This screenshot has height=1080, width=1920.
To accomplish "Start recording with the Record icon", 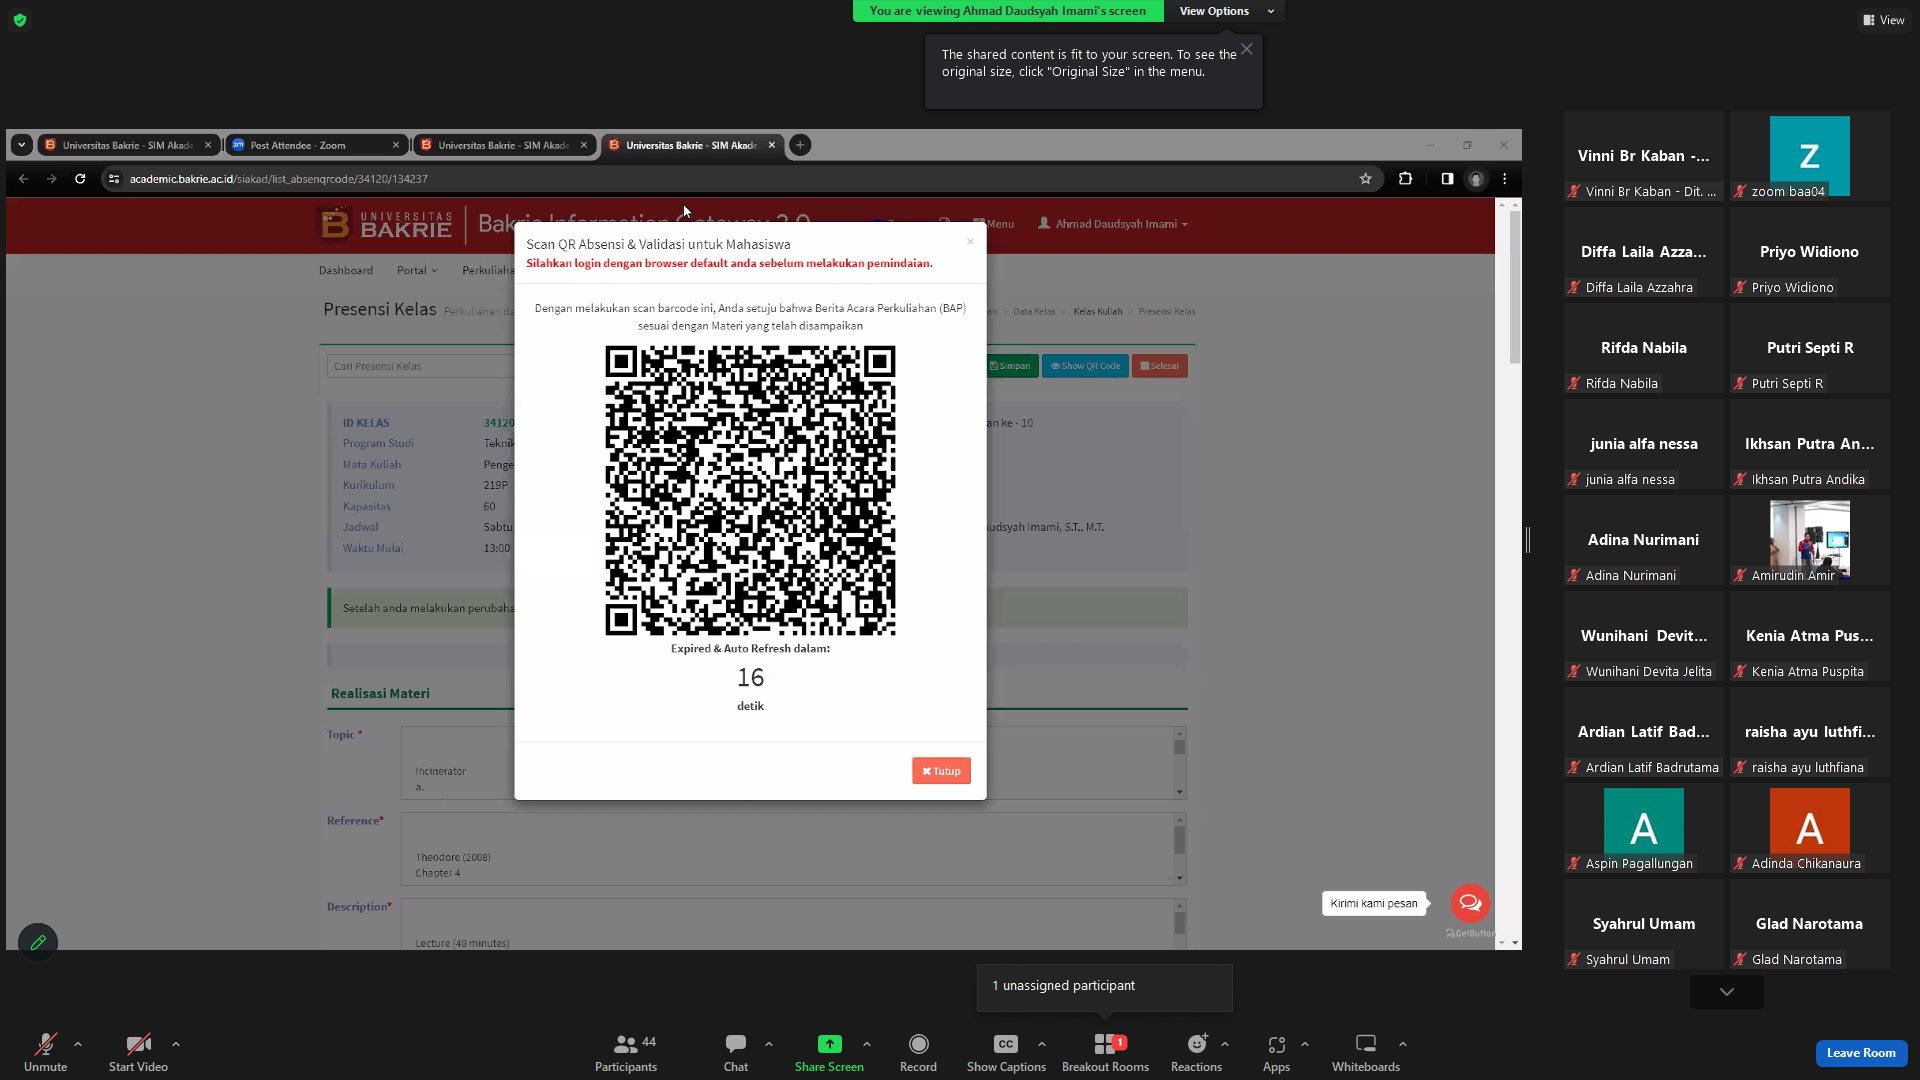I will pos(918,1044).
